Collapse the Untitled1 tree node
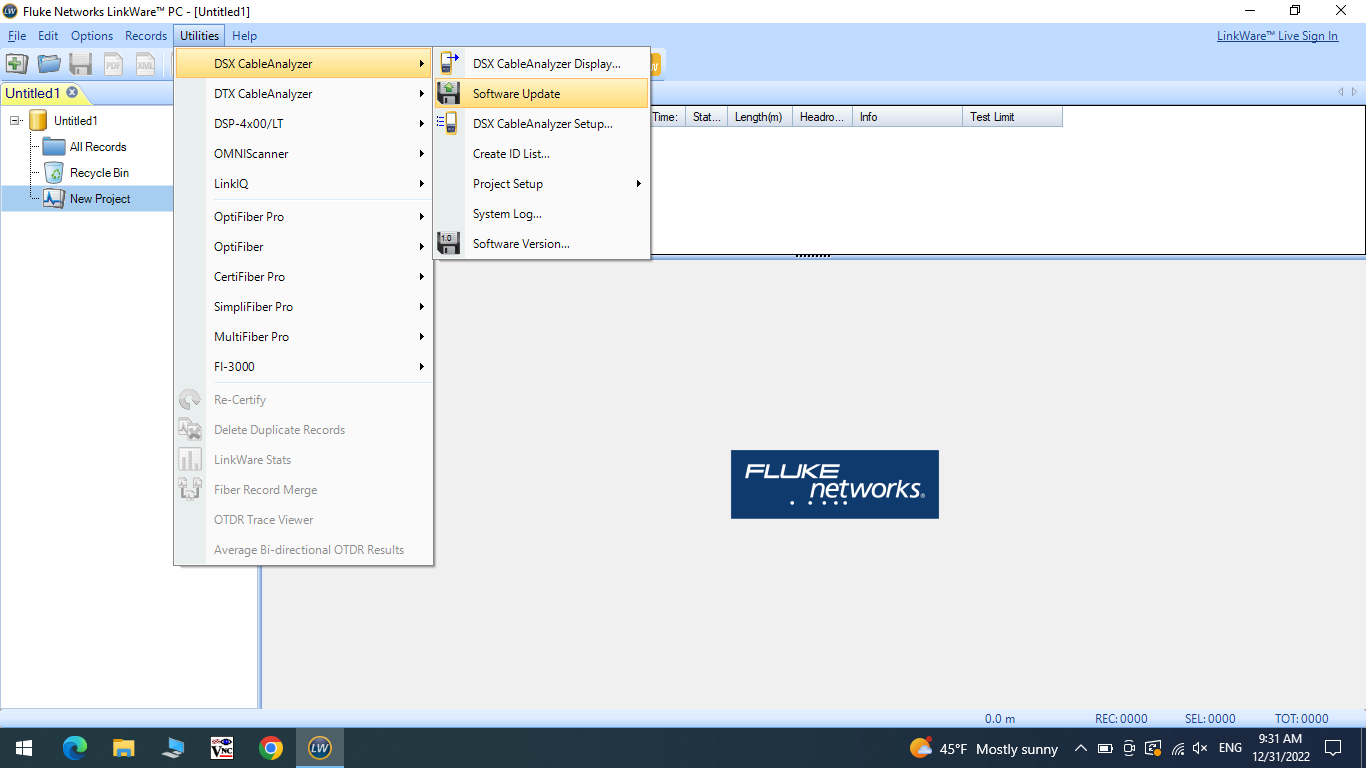 (x=15, y=121)
